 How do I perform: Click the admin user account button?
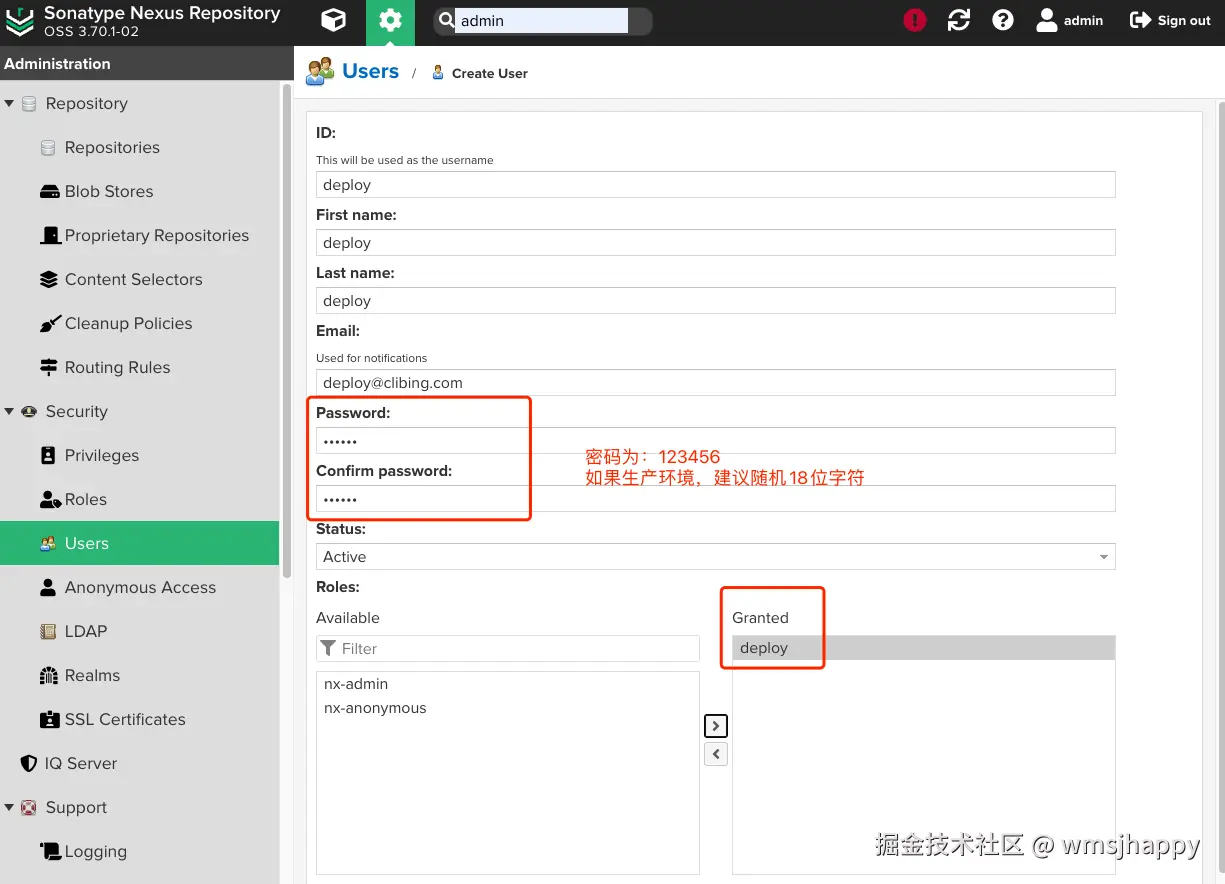pyautogui.click(x=1069, y=21)
